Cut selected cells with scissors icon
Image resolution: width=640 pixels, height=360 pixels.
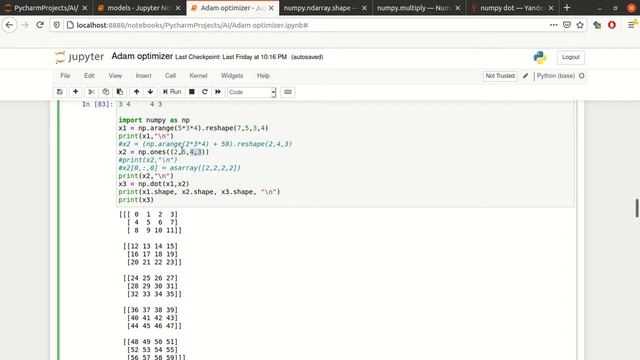[91, 92]
